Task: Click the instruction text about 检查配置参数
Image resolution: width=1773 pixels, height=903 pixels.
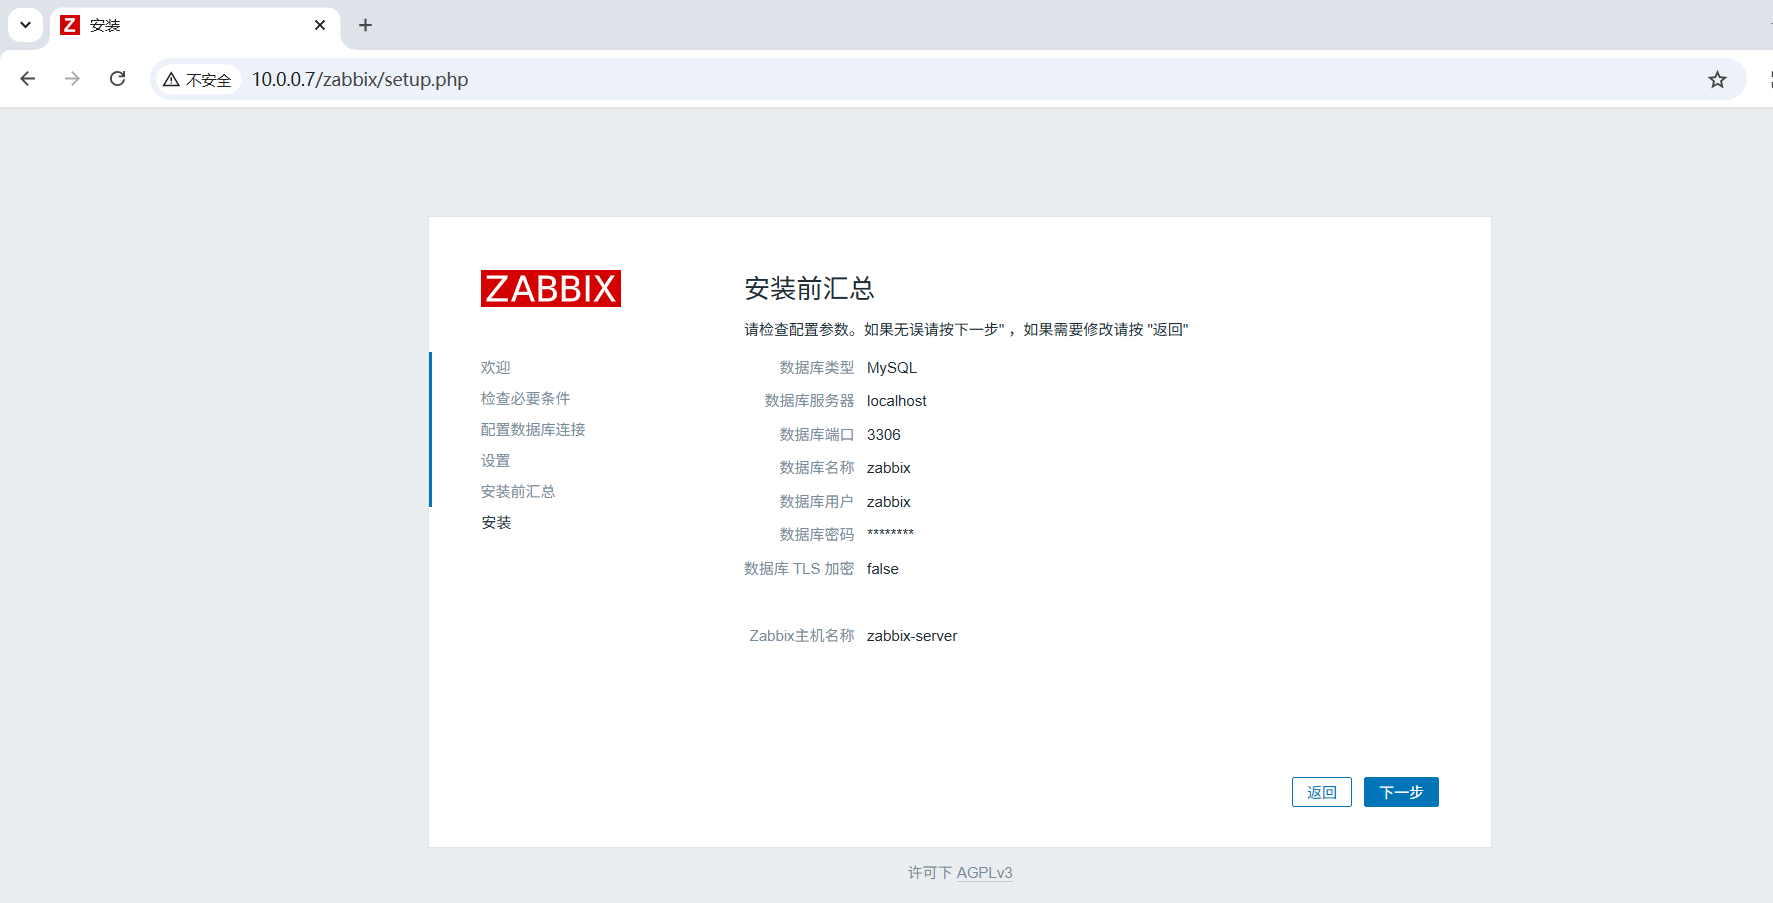Action: 966,330
